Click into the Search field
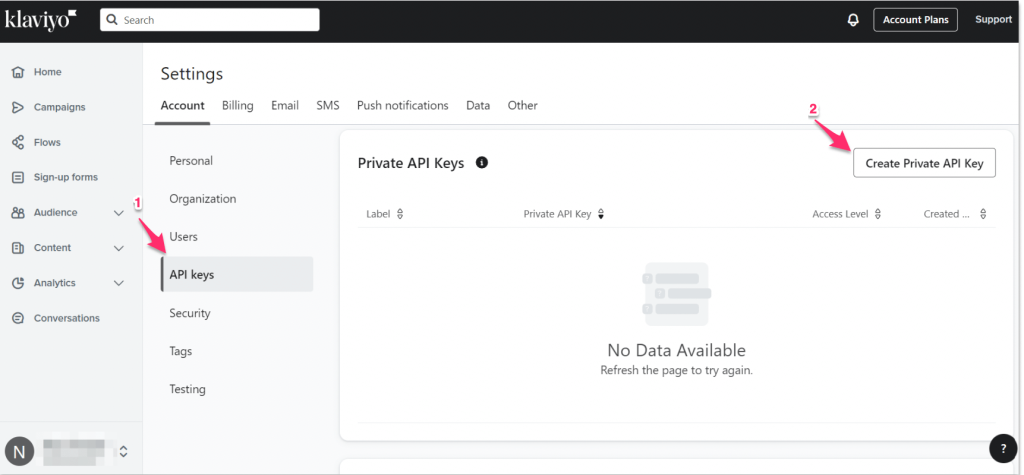The height and width of the screenshot is (475, 1024). [x=210, y=20]
